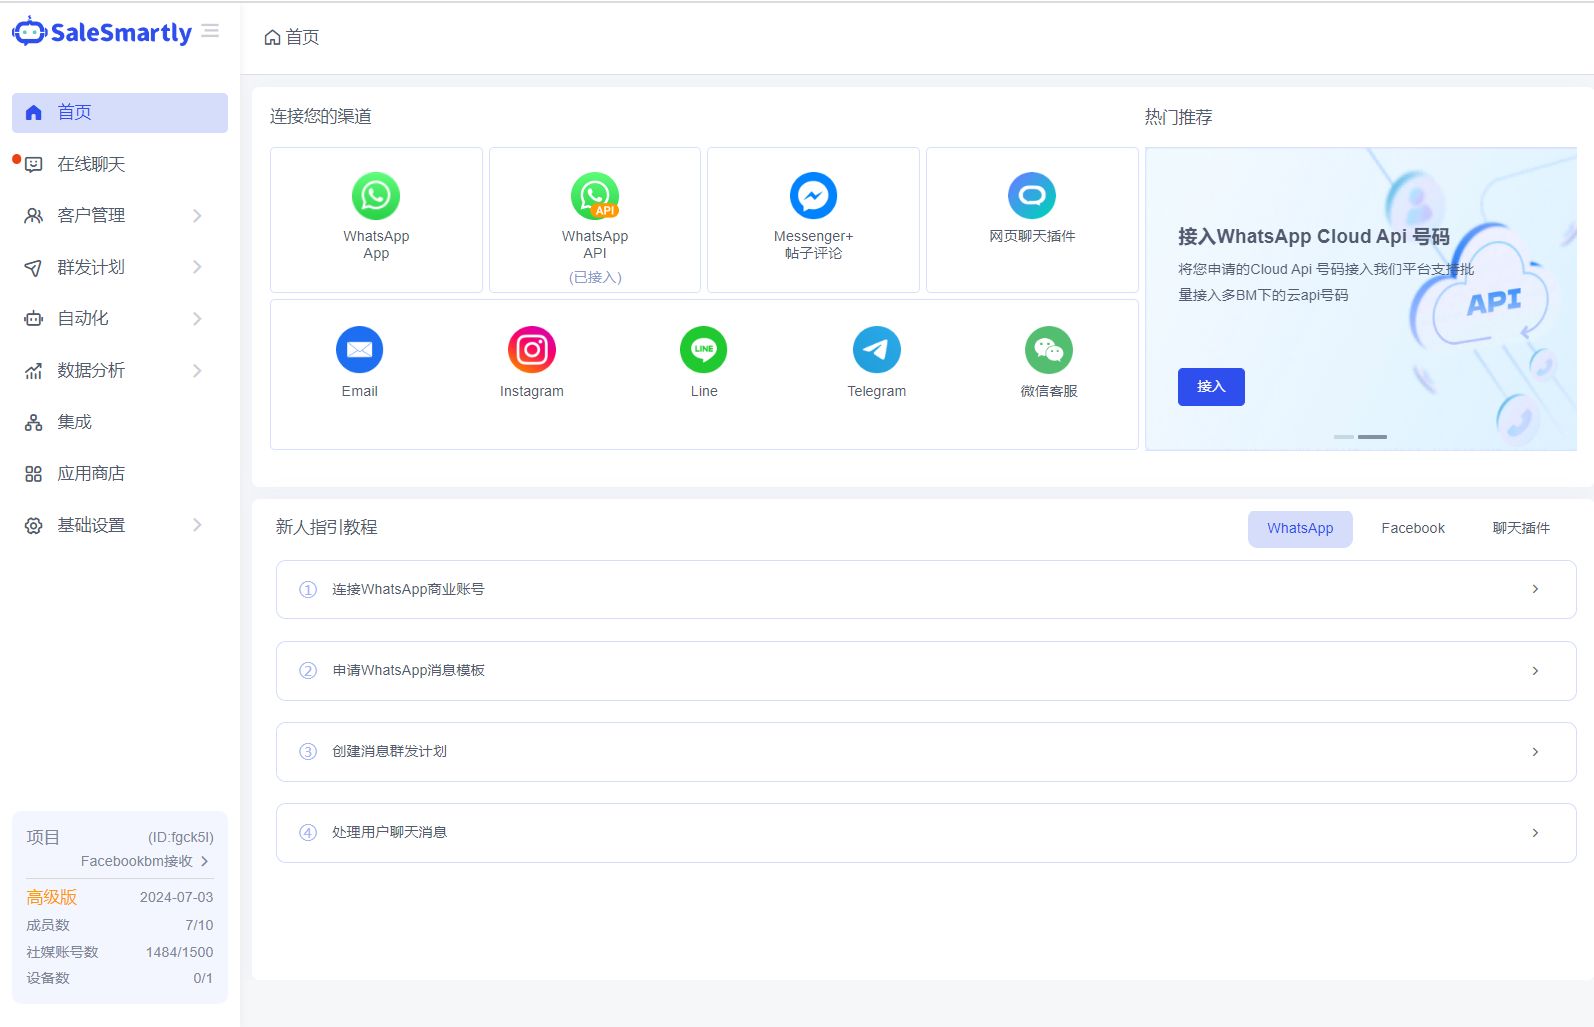Select the Messenger+ channel icon
Image resolution: width=1594 pixels, height=1027 pixels.
(x=813, y=196)
